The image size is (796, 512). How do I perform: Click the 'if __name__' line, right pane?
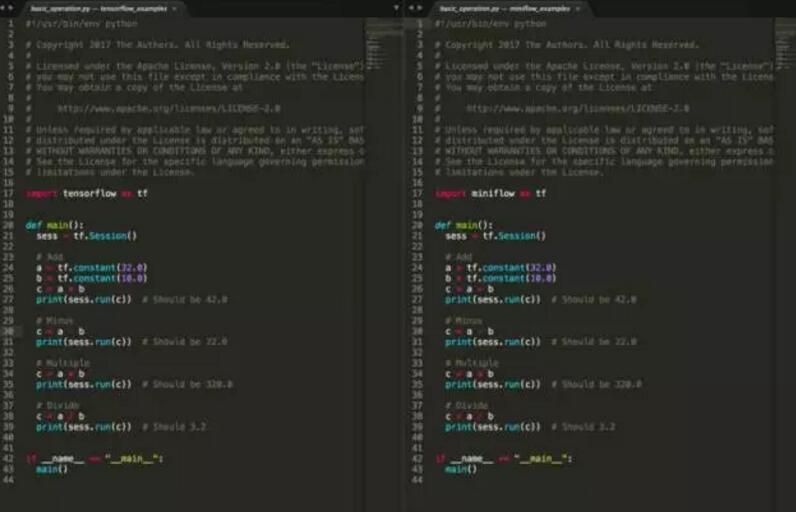[x=504, y=458]
